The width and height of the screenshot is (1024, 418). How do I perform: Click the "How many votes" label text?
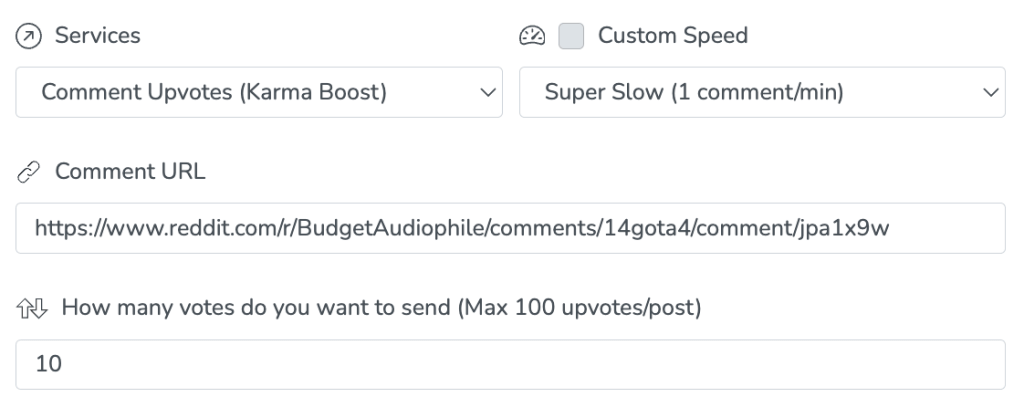pos(255,307)
